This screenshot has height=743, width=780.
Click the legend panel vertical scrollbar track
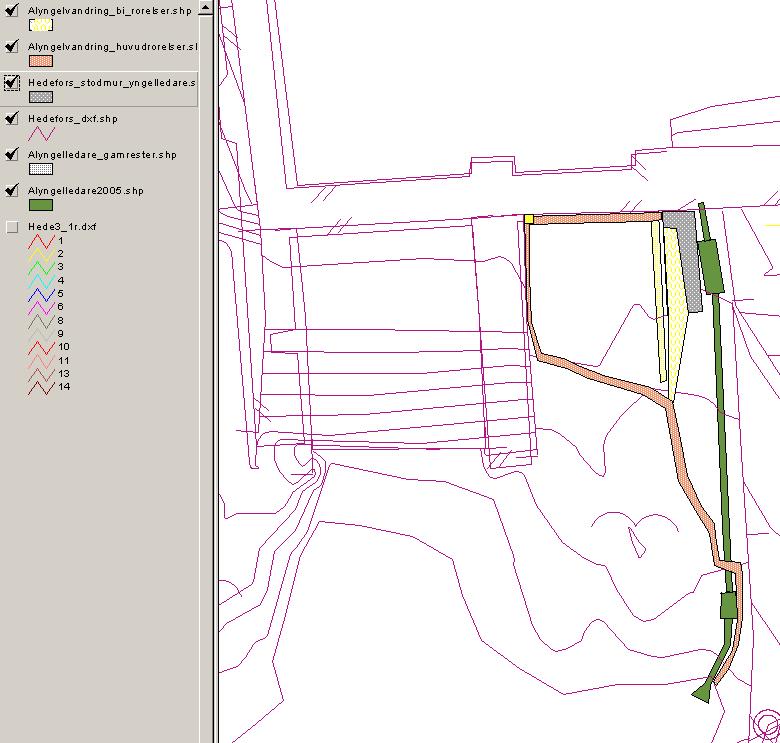pyautogui.click(x=205, y=378)
